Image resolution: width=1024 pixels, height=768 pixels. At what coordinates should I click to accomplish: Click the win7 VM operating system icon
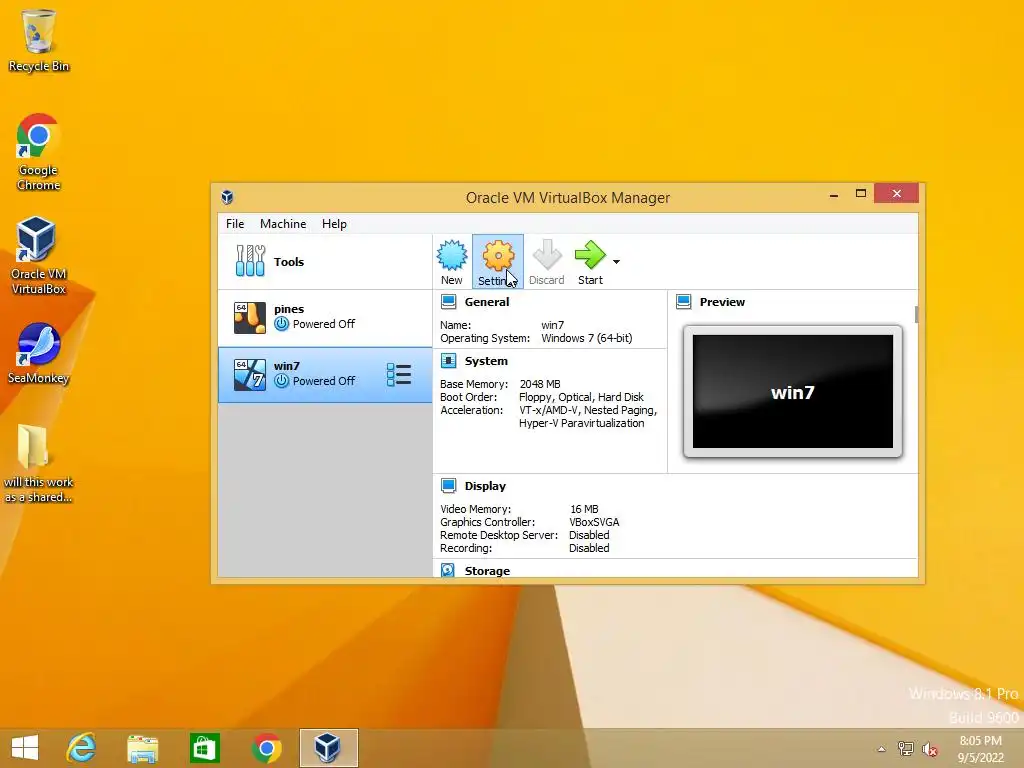click(x=249, y=375)
